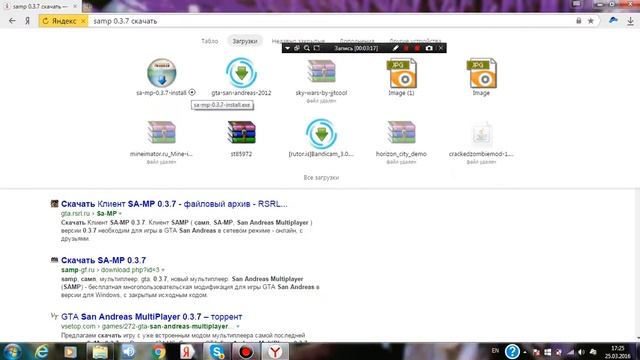
Task: Open result Скачать Клиент SA-MP 0.3.7 файловый архив
Action: click(x=174, y=204)
